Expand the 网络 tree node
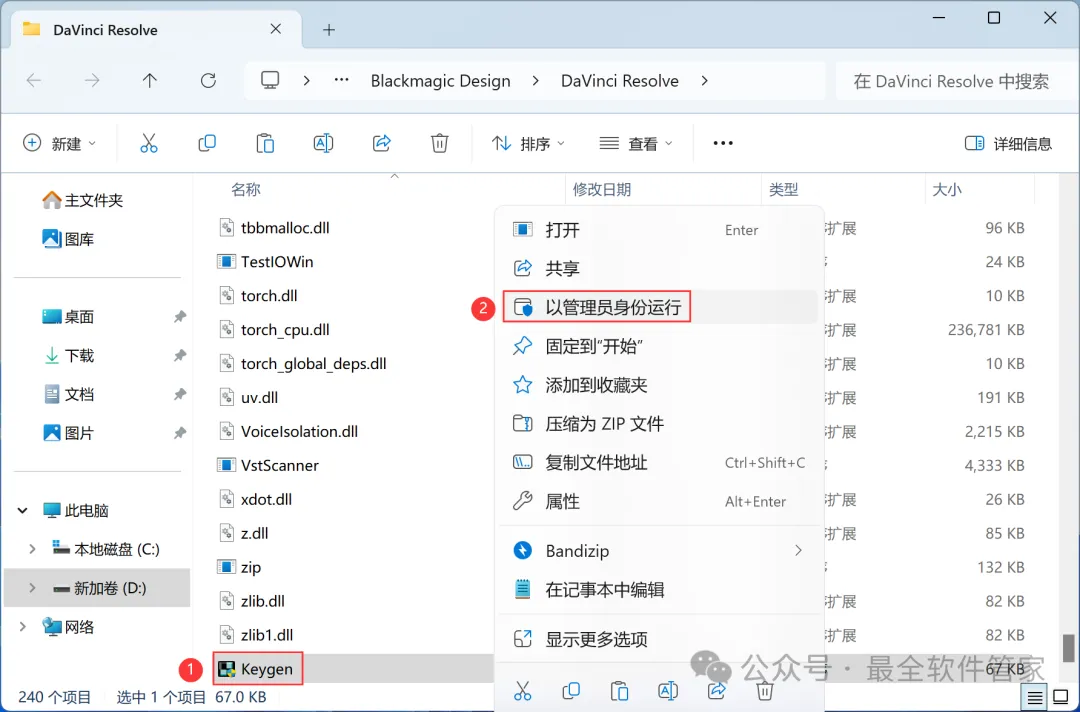The height and width of the screenshot is (712, 1080). pyautogui.click(x=23, y=627)
